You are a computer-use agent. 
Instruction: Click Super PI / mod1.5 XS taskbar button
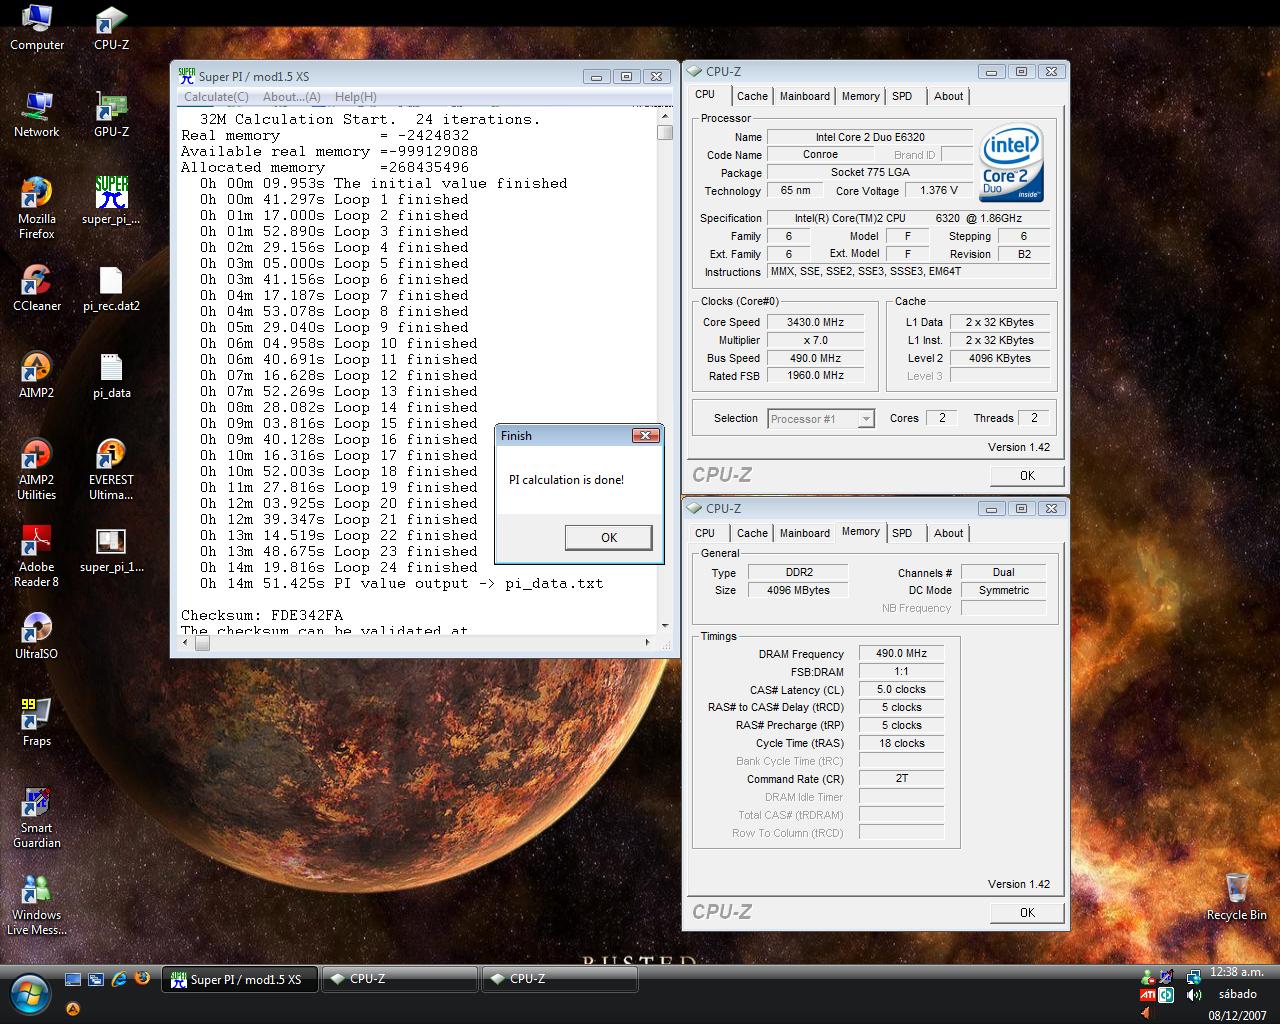point(240,979)
